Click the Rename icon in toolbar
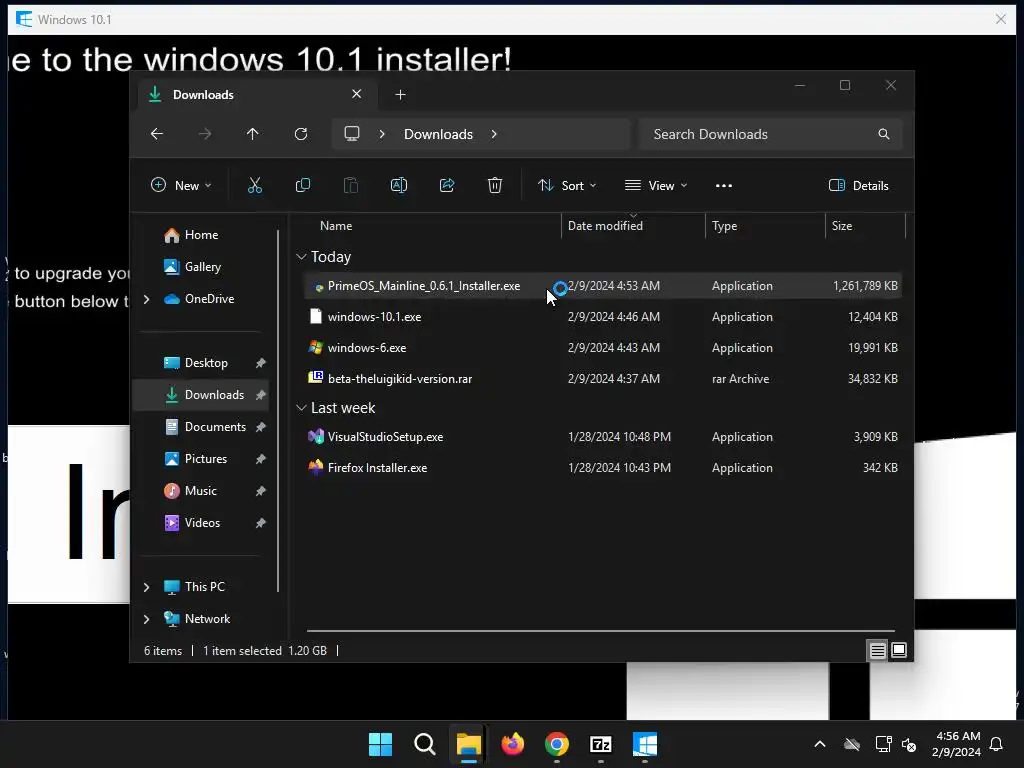The height and width of the screenshot is (768, 1024). coord(399,185)
